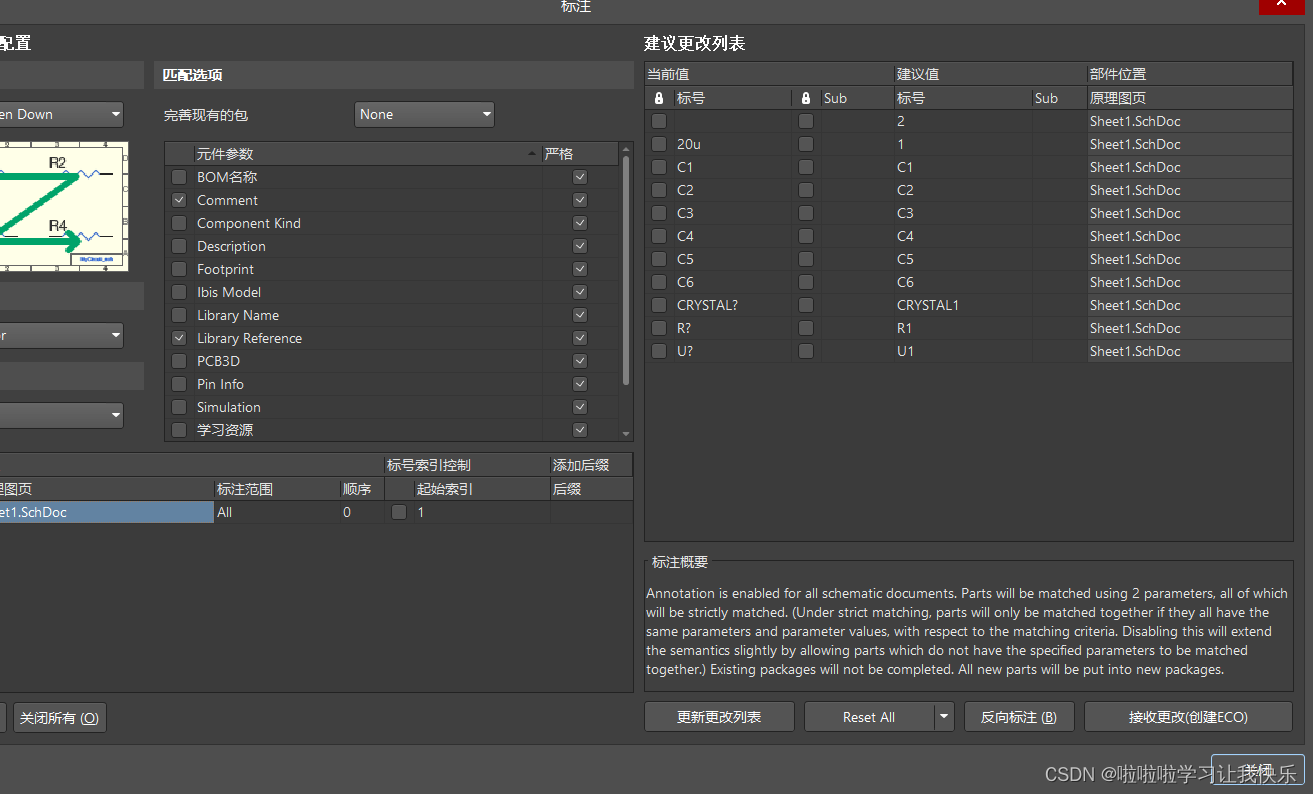Click the 后缀 column header
The width and height of the screenshot is (1313, 794).
tap(591, 489)
